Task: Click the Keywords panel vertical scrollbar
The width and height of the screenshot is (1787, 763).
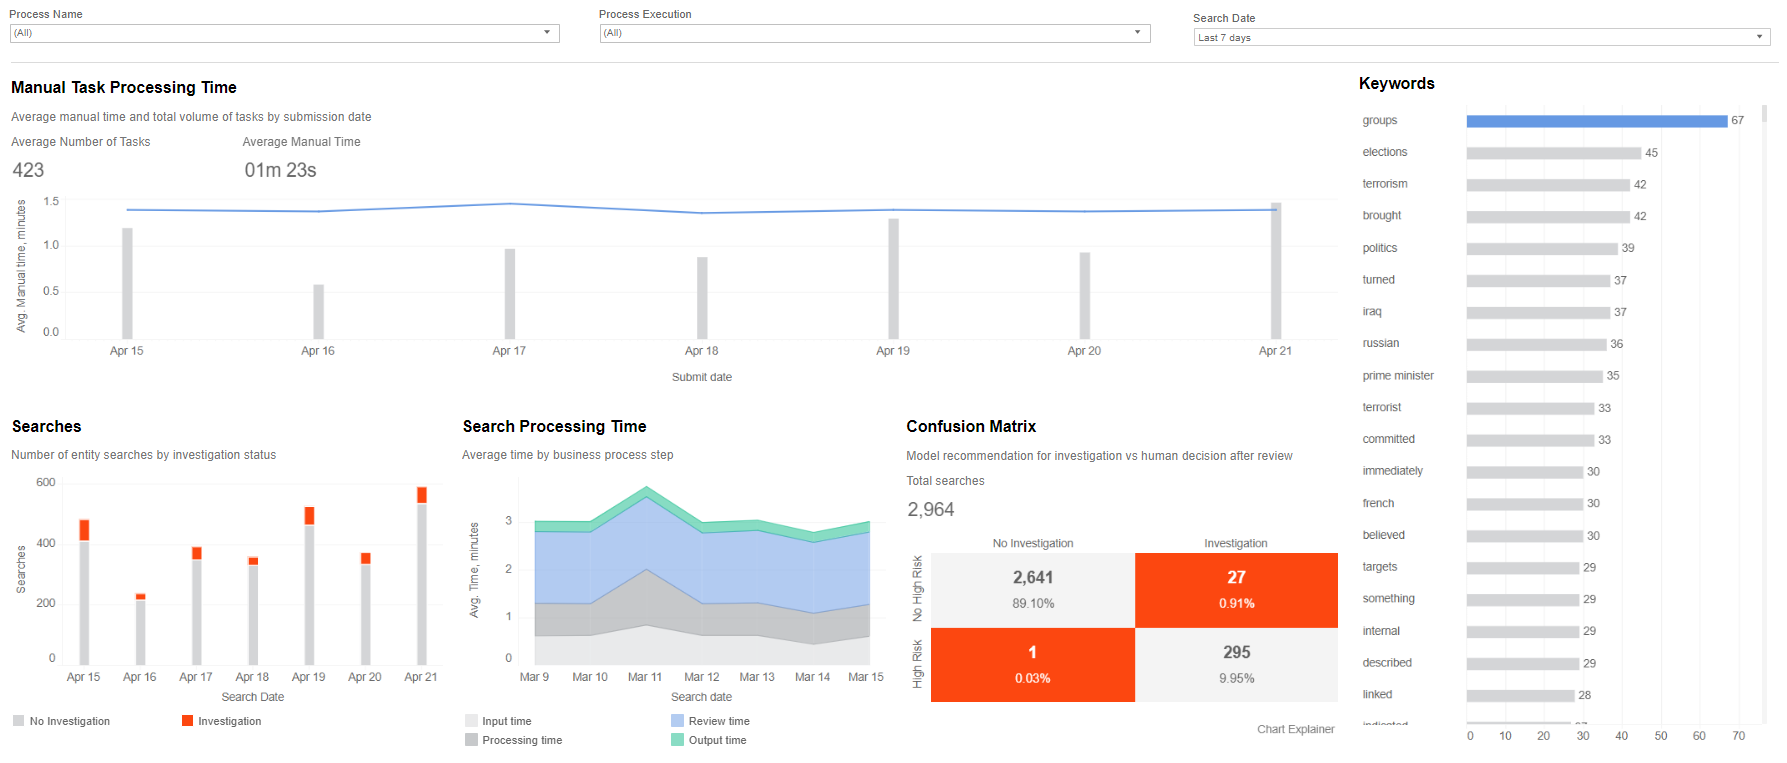Action: coord(1764,410)
